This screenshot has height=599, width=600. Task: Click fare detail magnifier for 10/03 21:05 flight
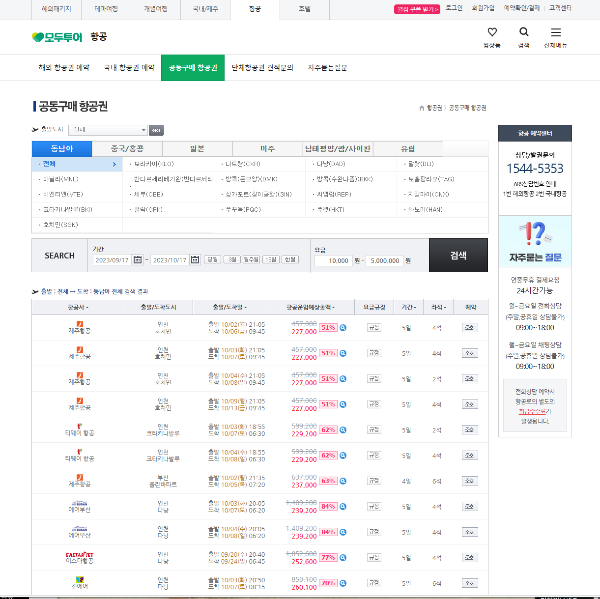(343, 353)
